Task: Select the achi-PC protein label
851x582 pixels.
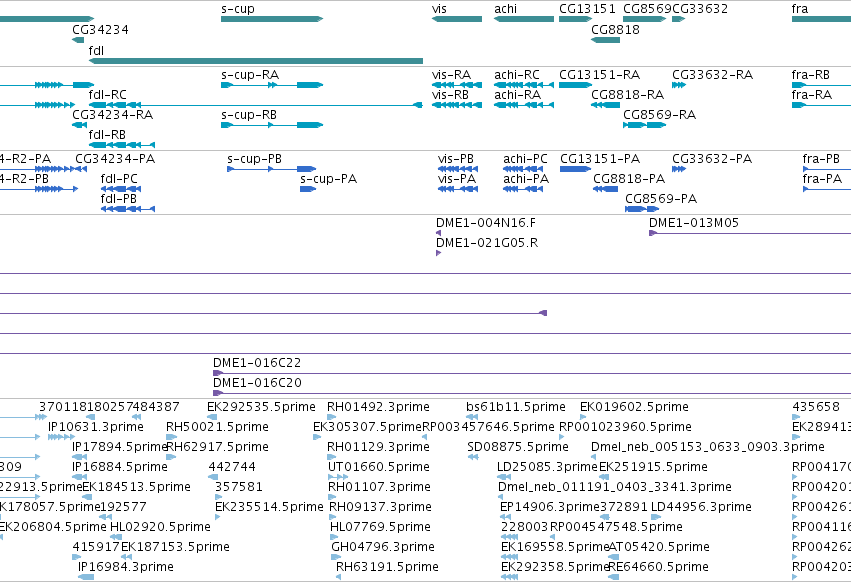Action: [525, 159]
